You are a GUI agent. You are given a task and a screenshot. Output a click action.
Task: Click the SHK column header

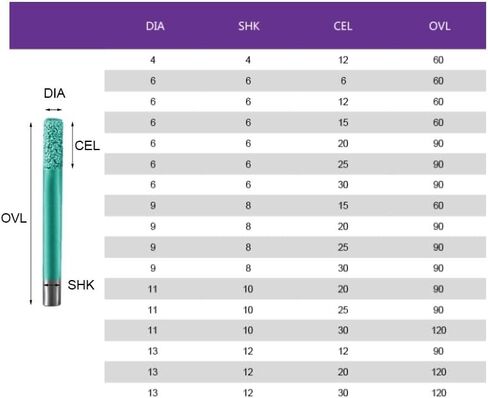249,26
